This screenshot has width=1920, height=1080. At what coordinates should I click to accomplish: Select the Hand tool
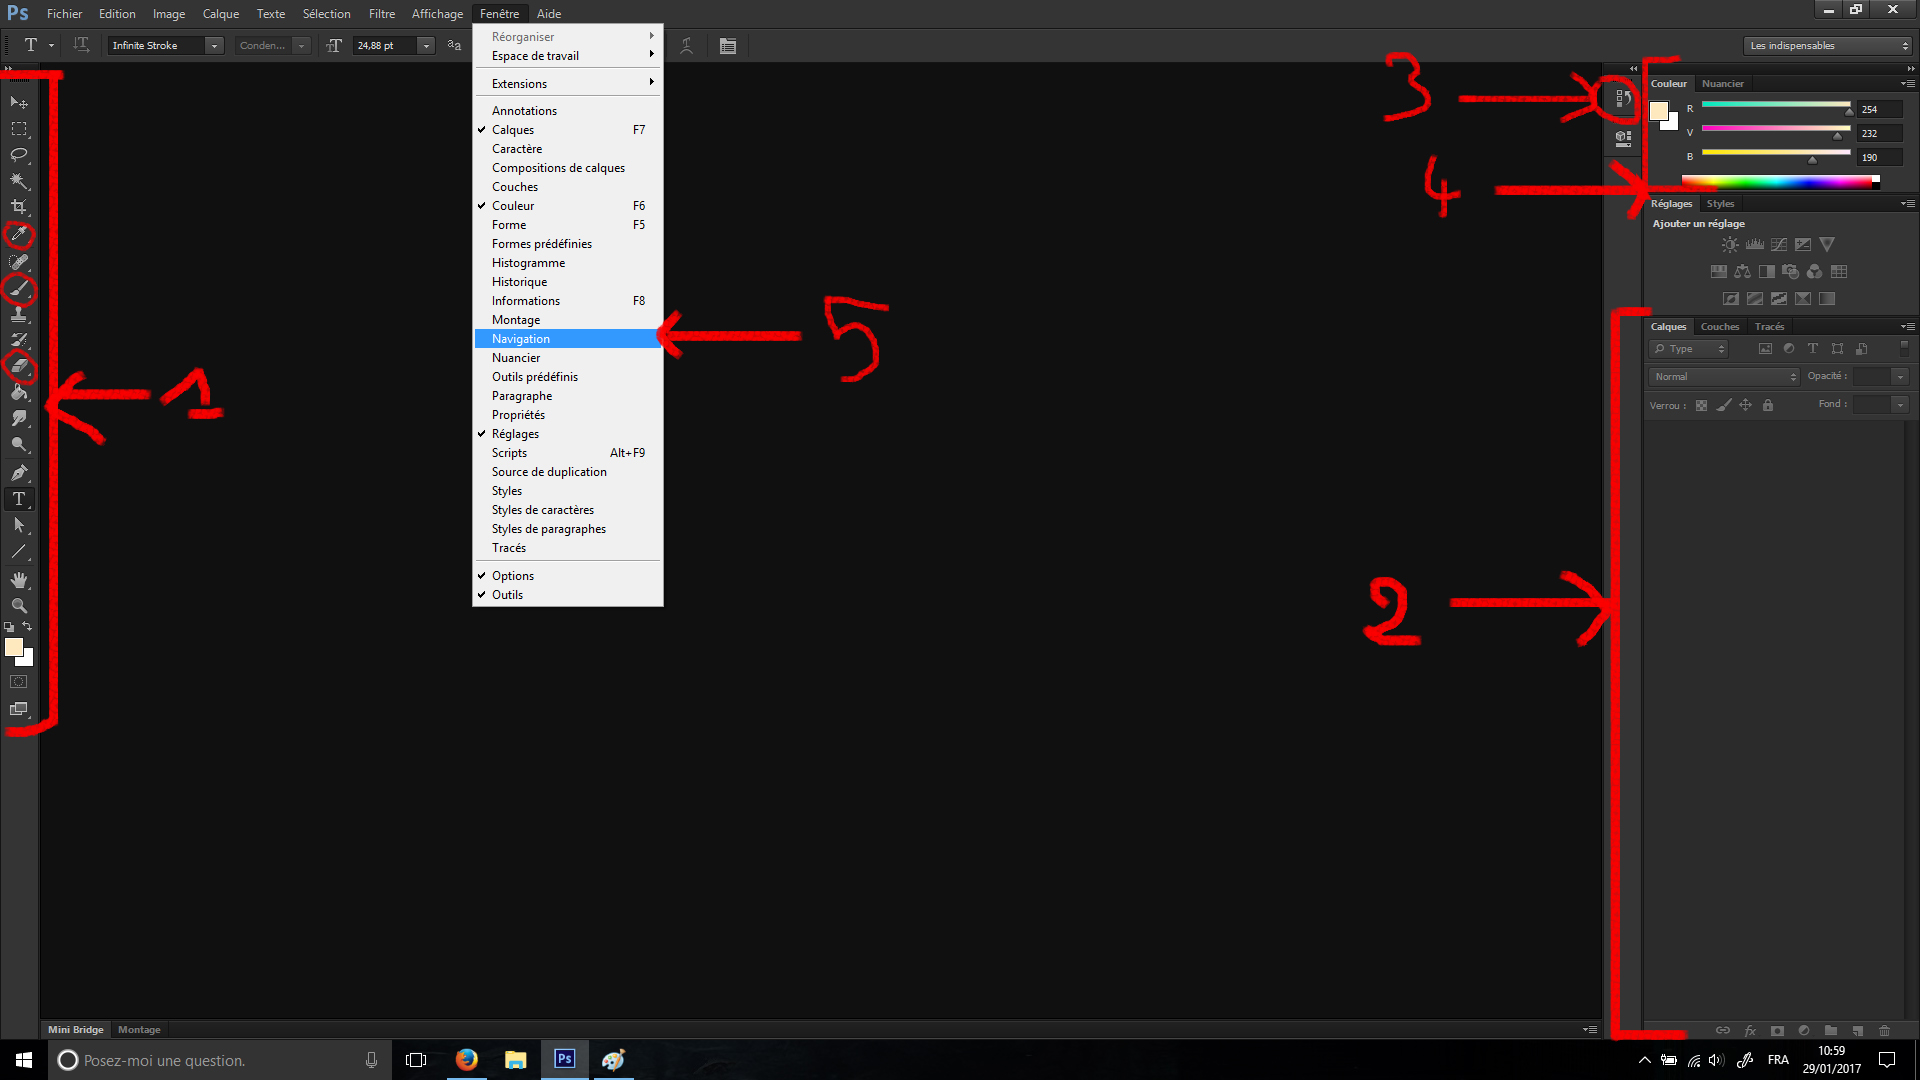tap(19, 580)
